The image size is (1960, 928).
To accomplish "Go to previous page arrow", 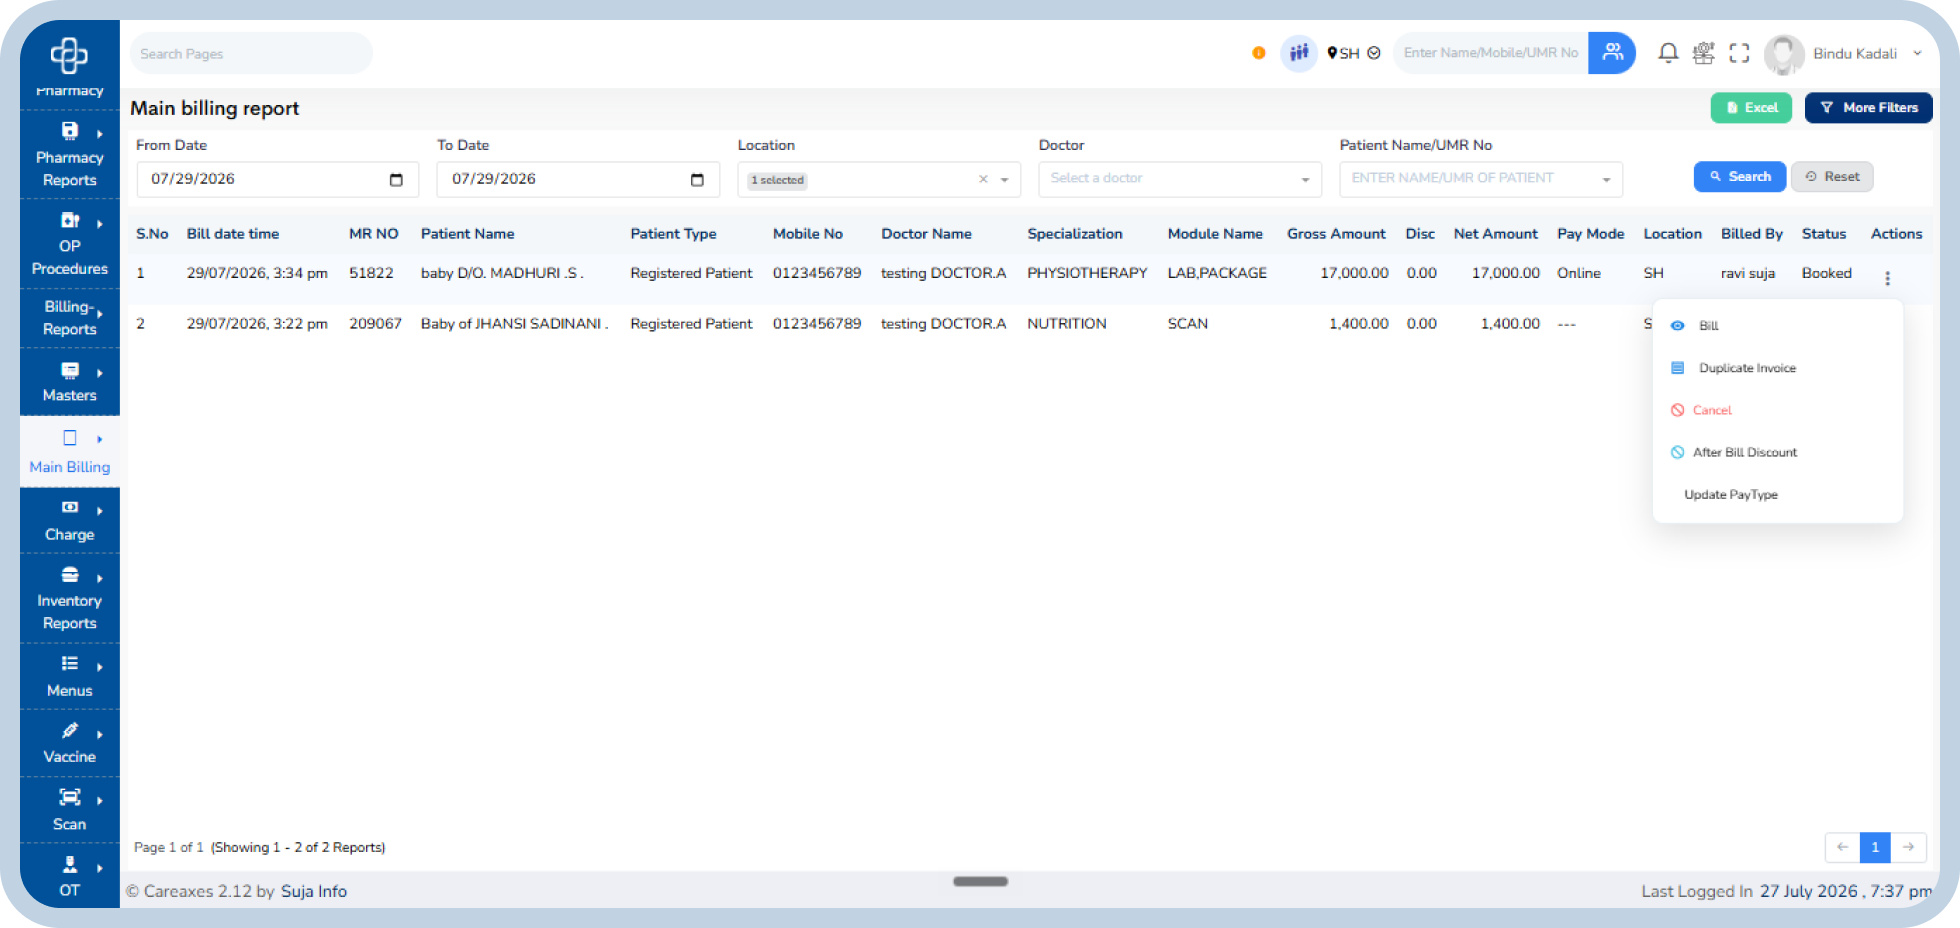I will point(1842,847).
